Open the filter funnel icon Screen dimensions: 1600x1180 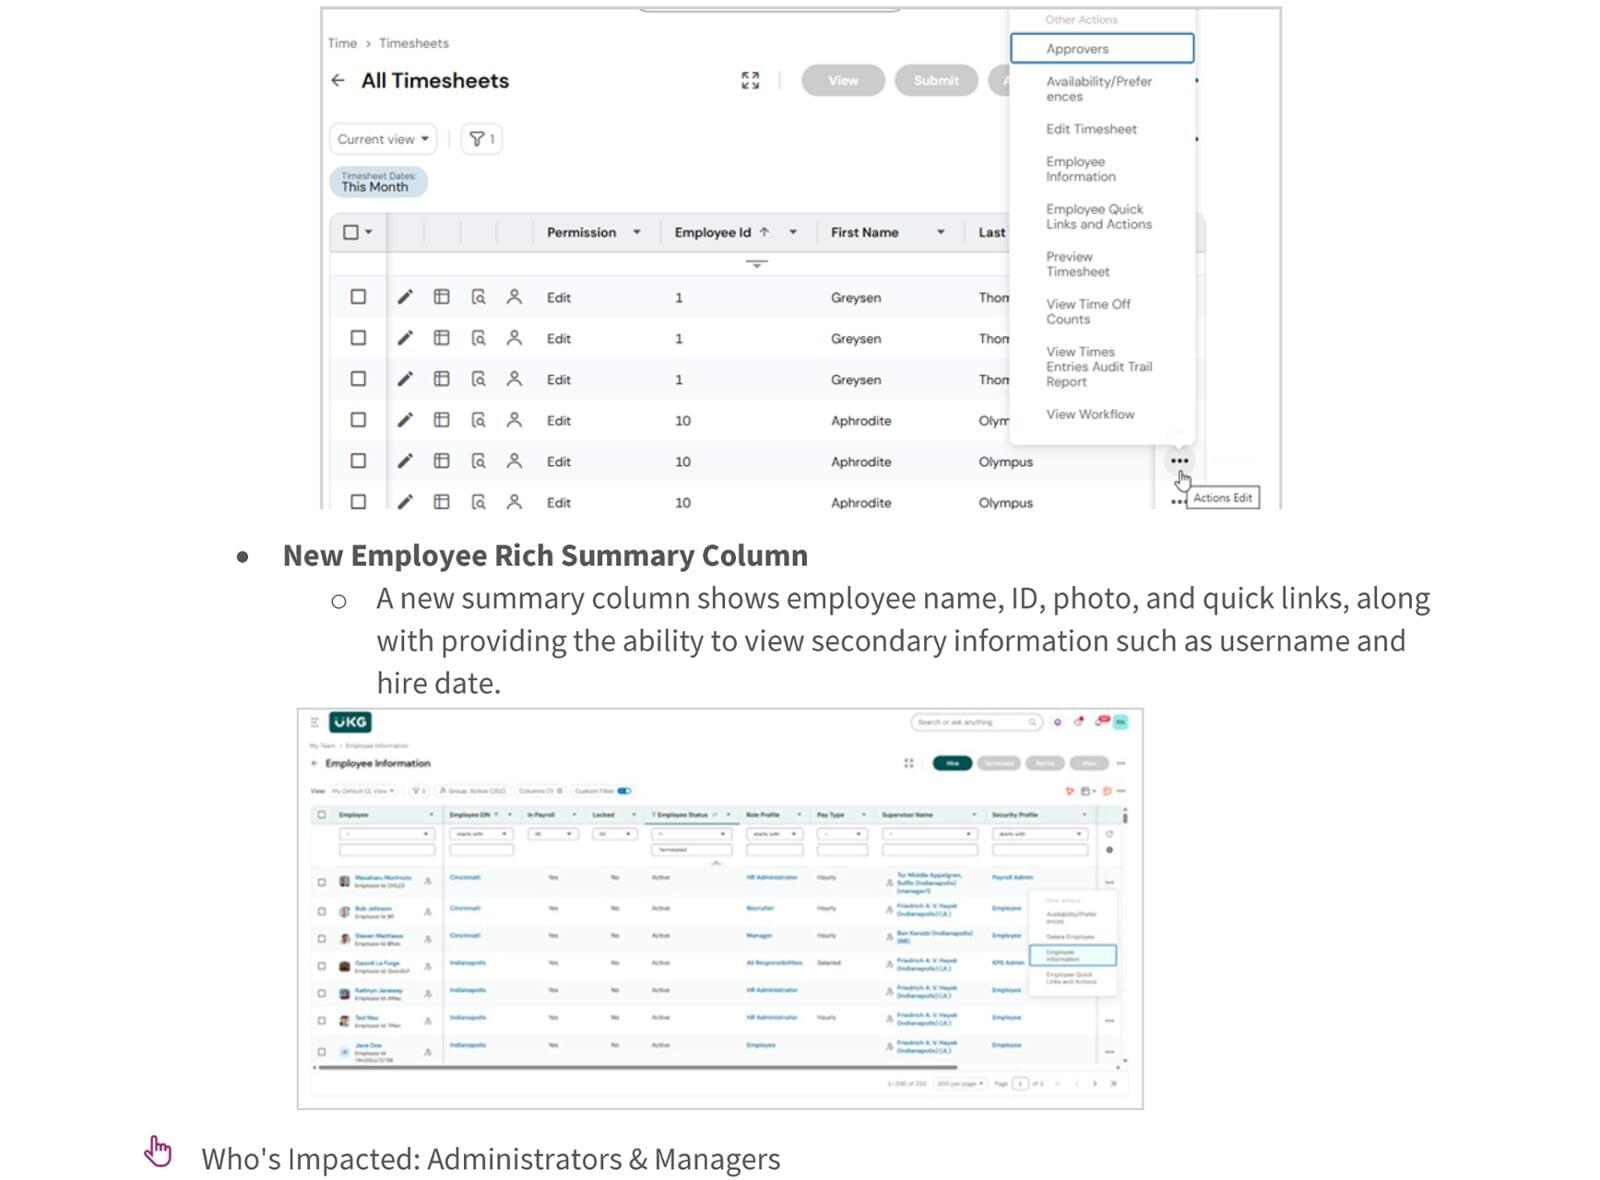point(481,139)
